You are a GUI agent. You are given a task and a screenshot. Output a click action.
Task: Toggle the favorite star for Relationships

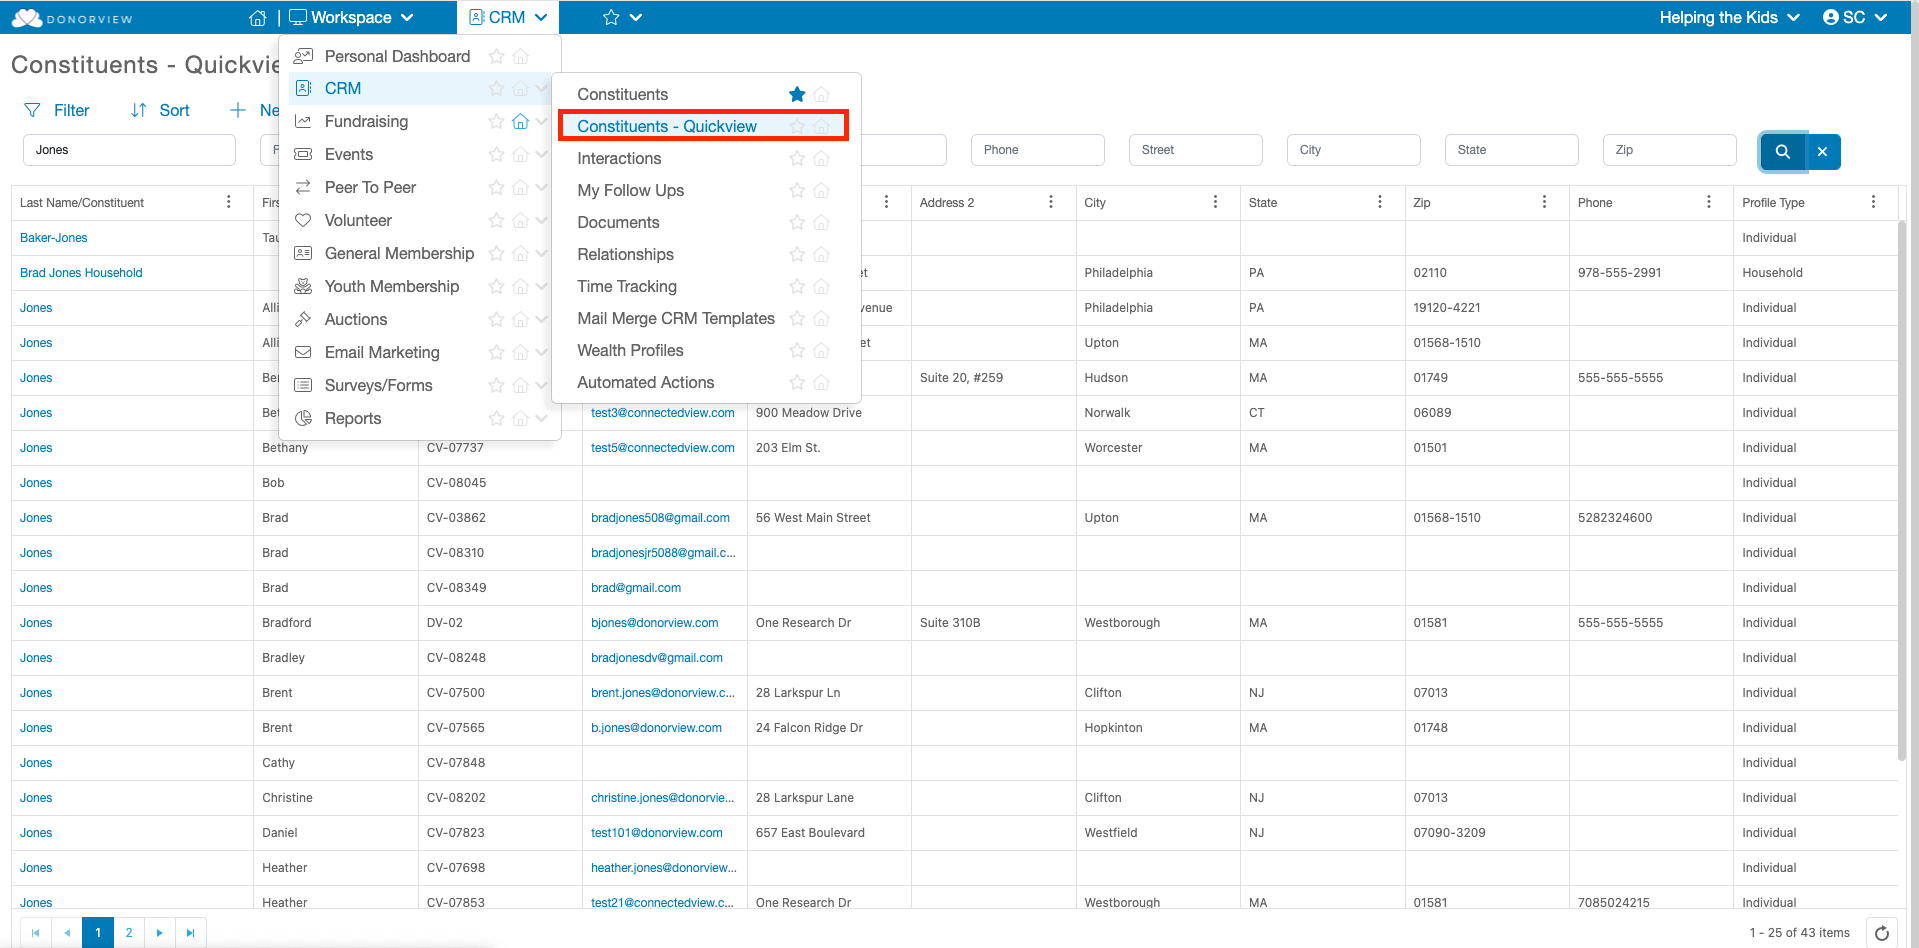click(797, 255)
